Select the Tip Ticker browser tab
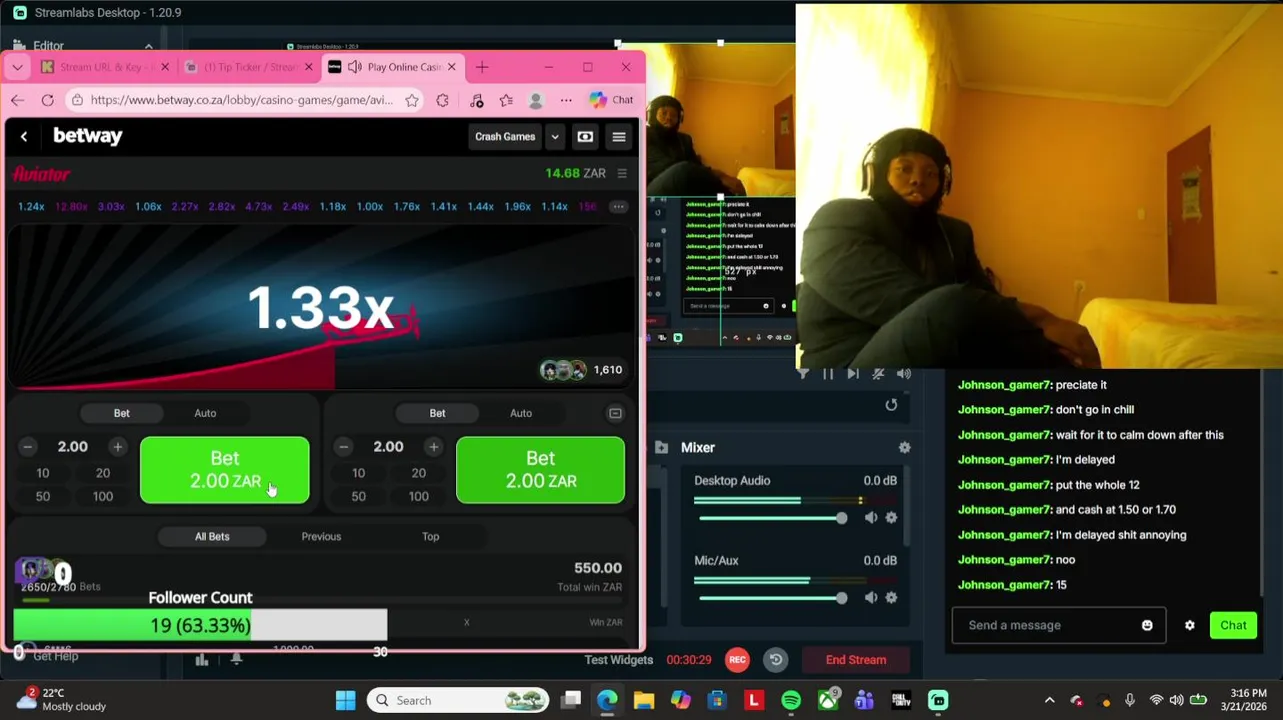 pyautogui.click(x=248, y=67)
